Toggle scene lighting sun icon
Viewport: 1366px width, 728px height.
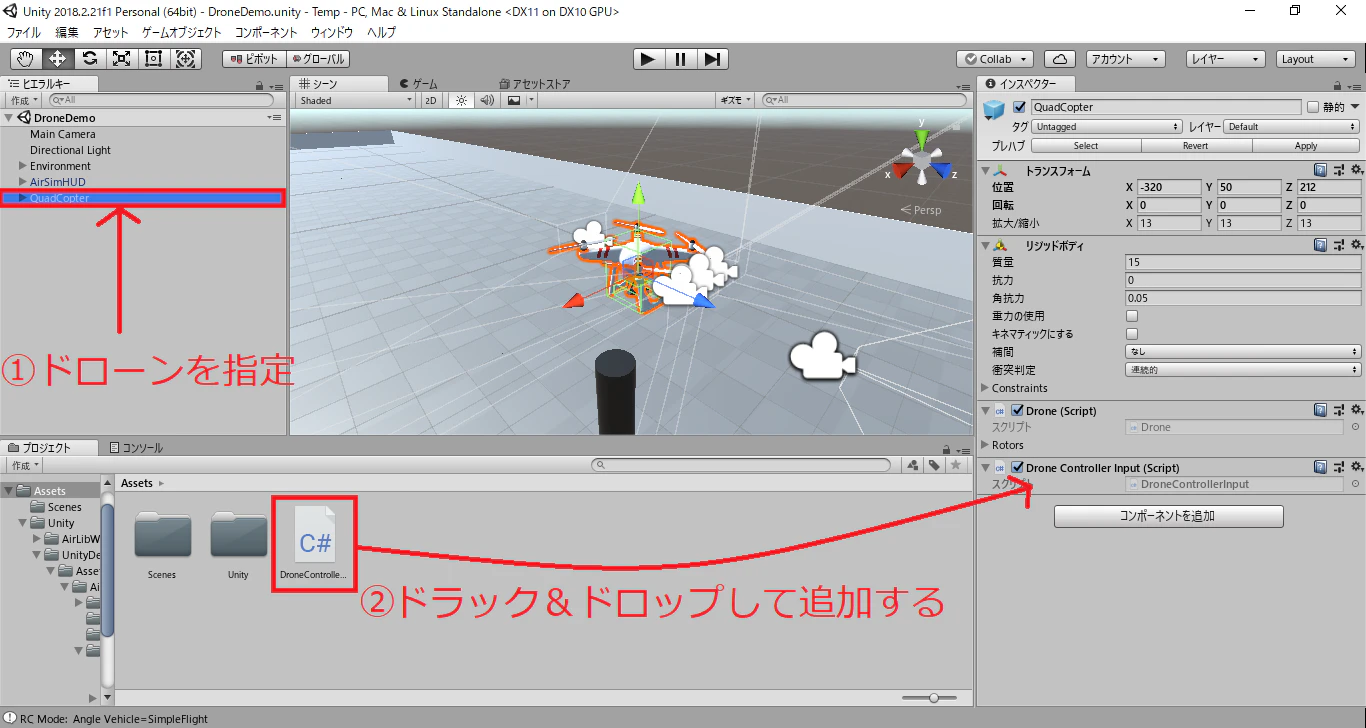click(461, 100)
